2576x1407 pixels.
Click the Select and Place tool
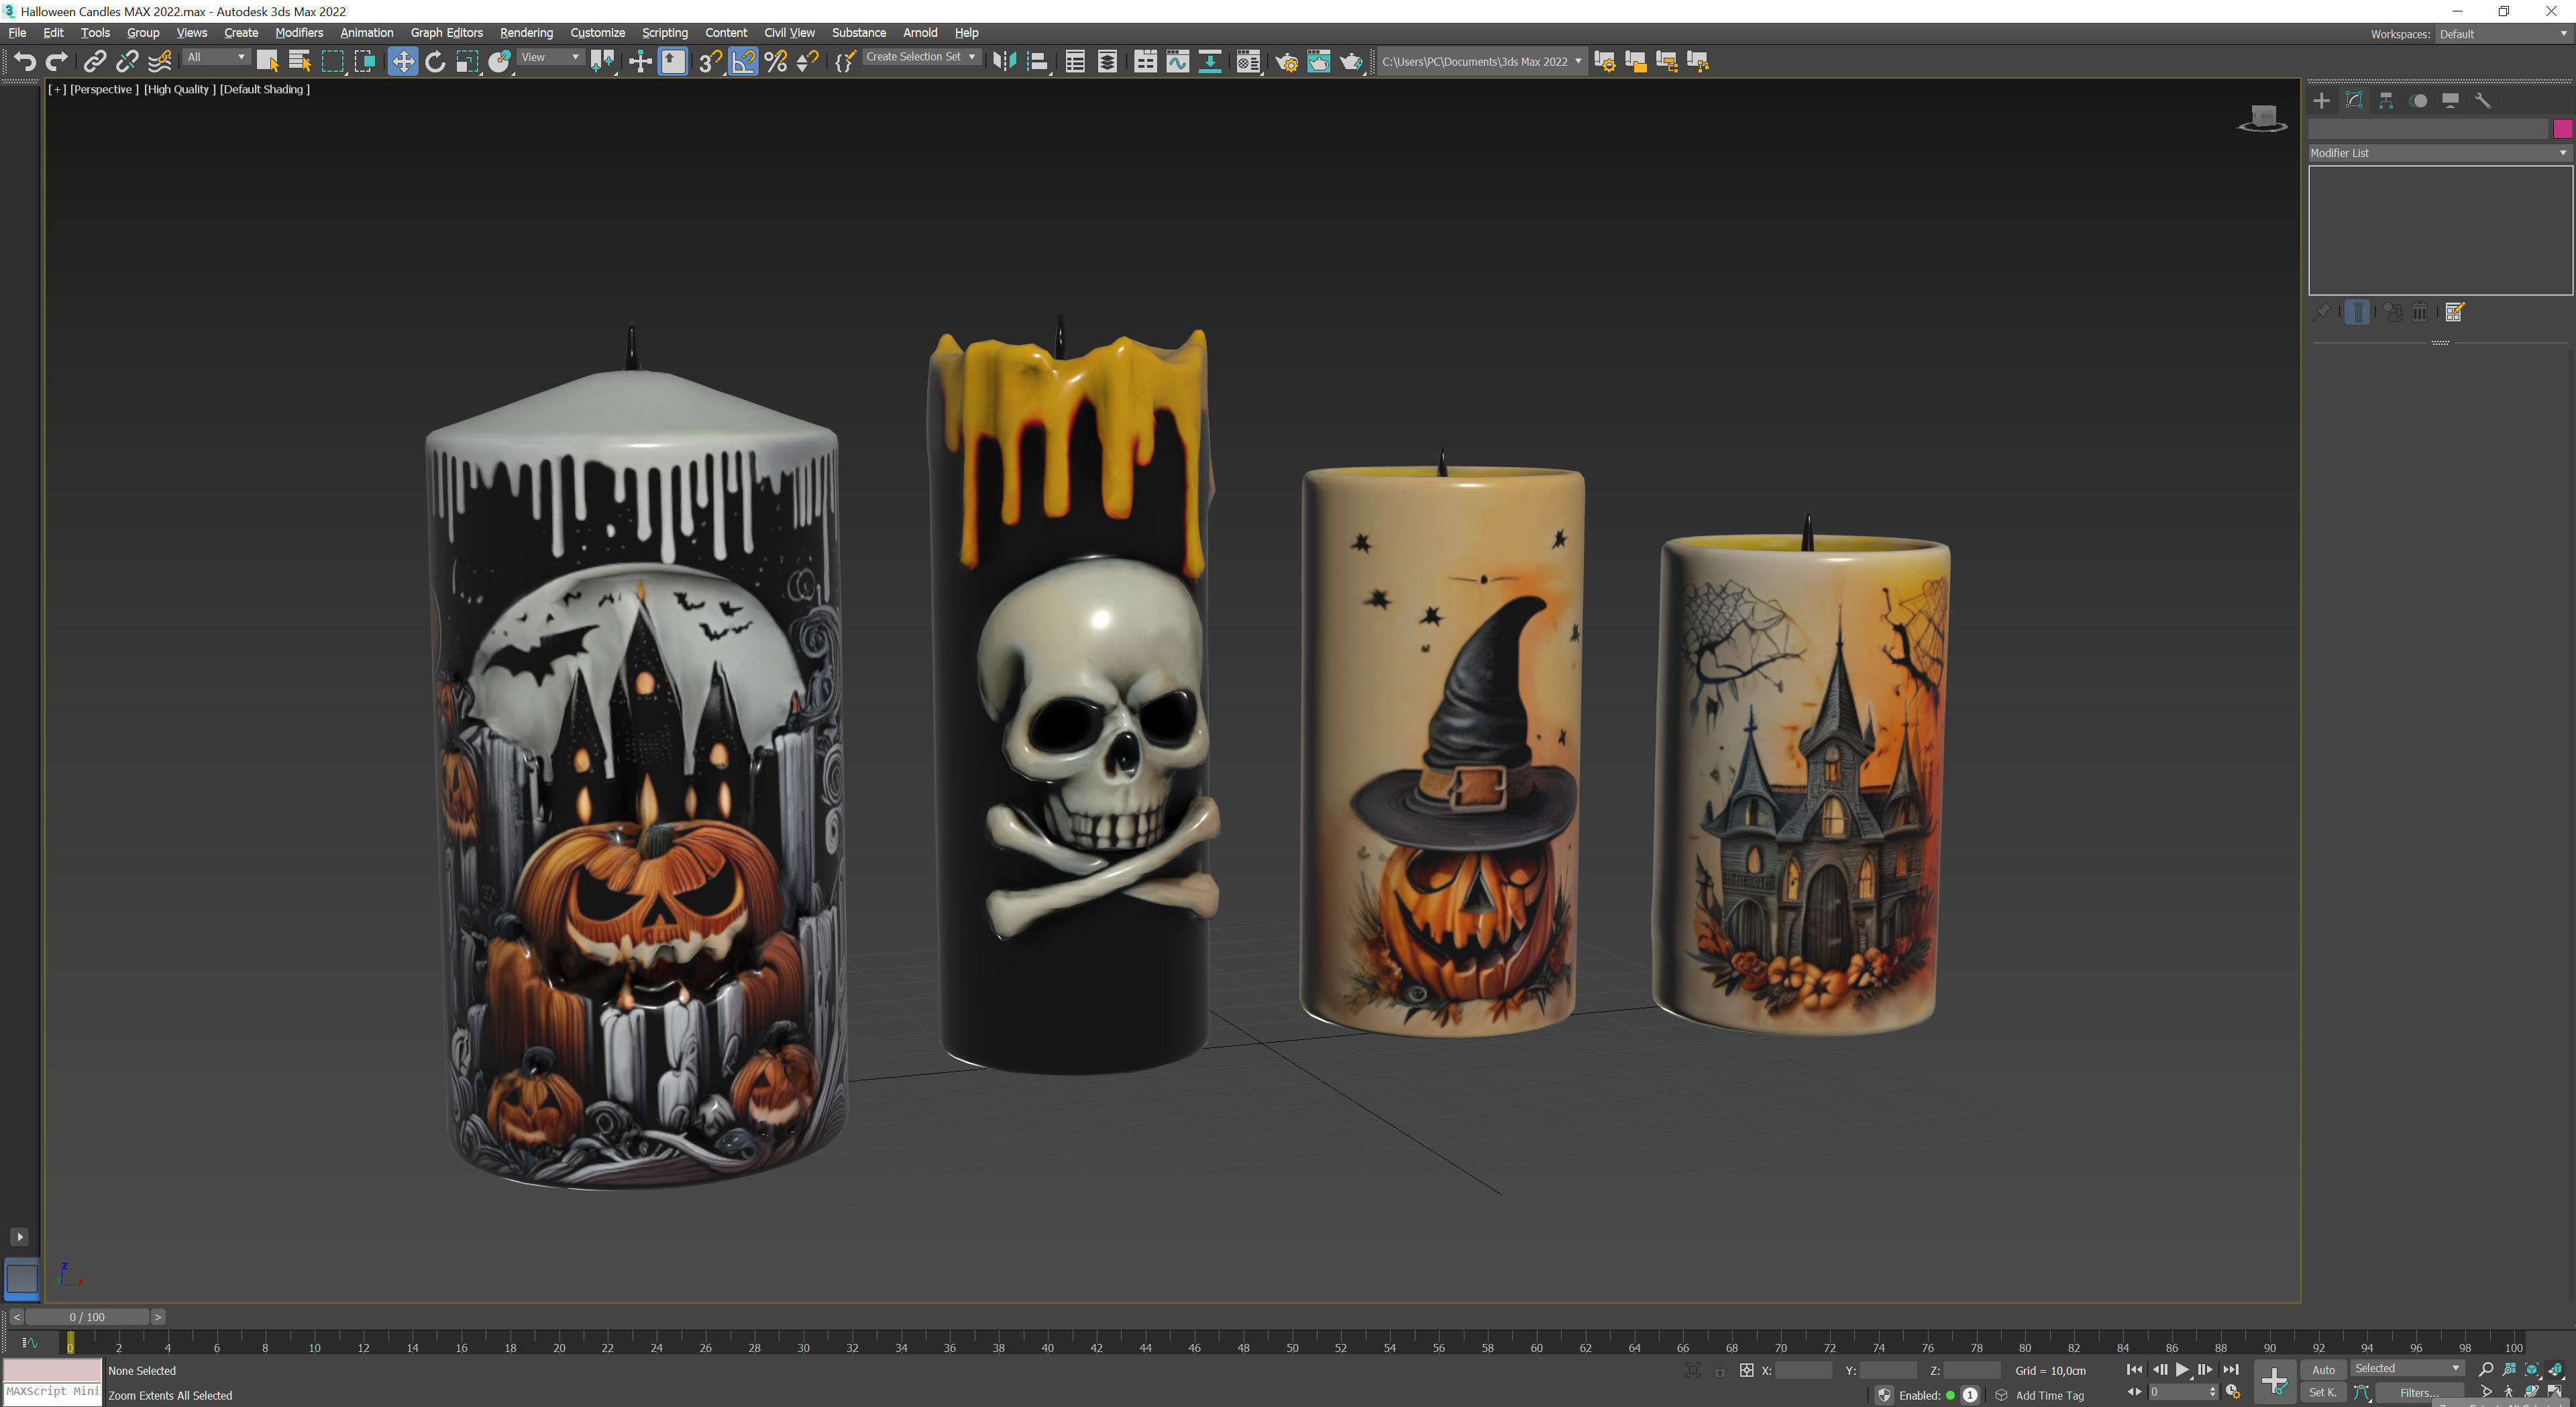[500, 62]
